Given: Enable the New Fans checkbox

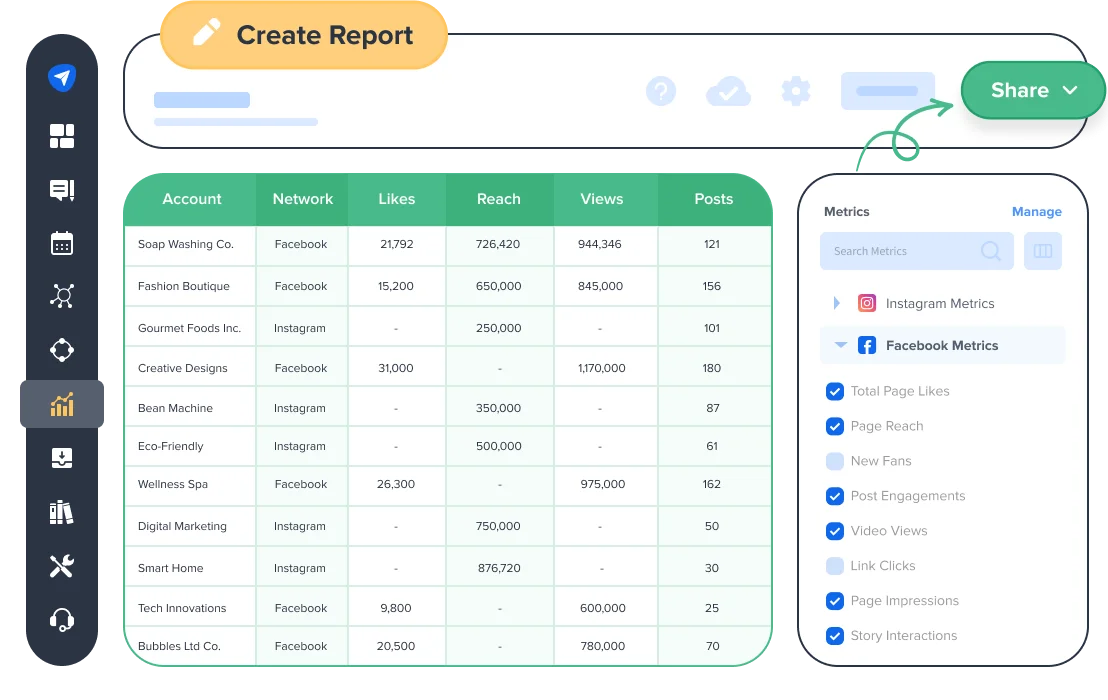Looking at the screenshot, I should (x=835, y=461).
